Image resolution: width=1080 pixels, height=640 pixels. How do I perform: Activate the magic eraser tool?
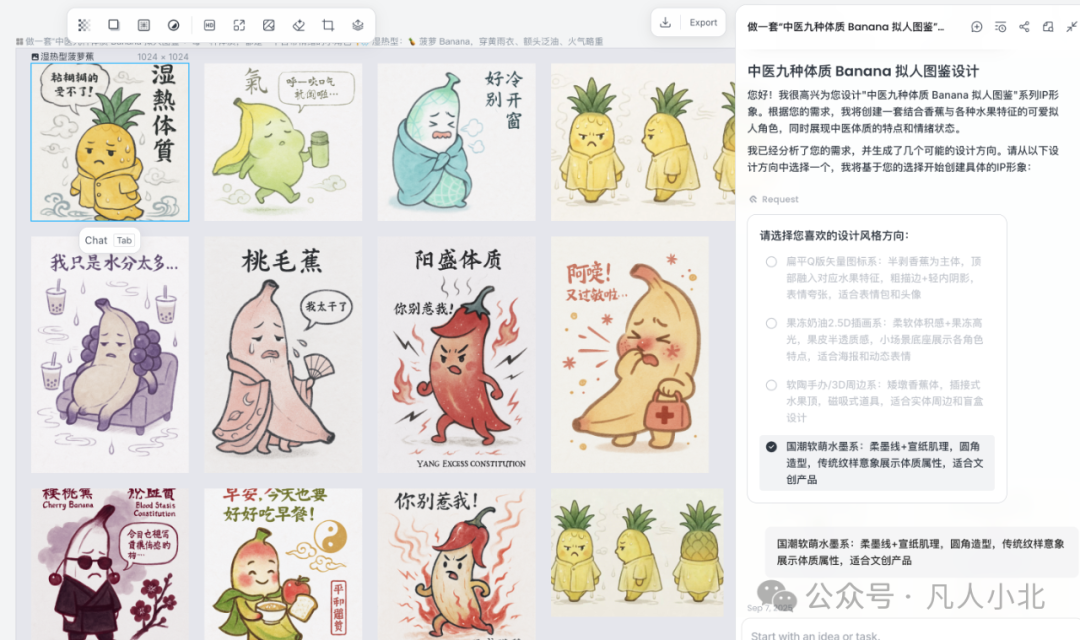[298, 25]
